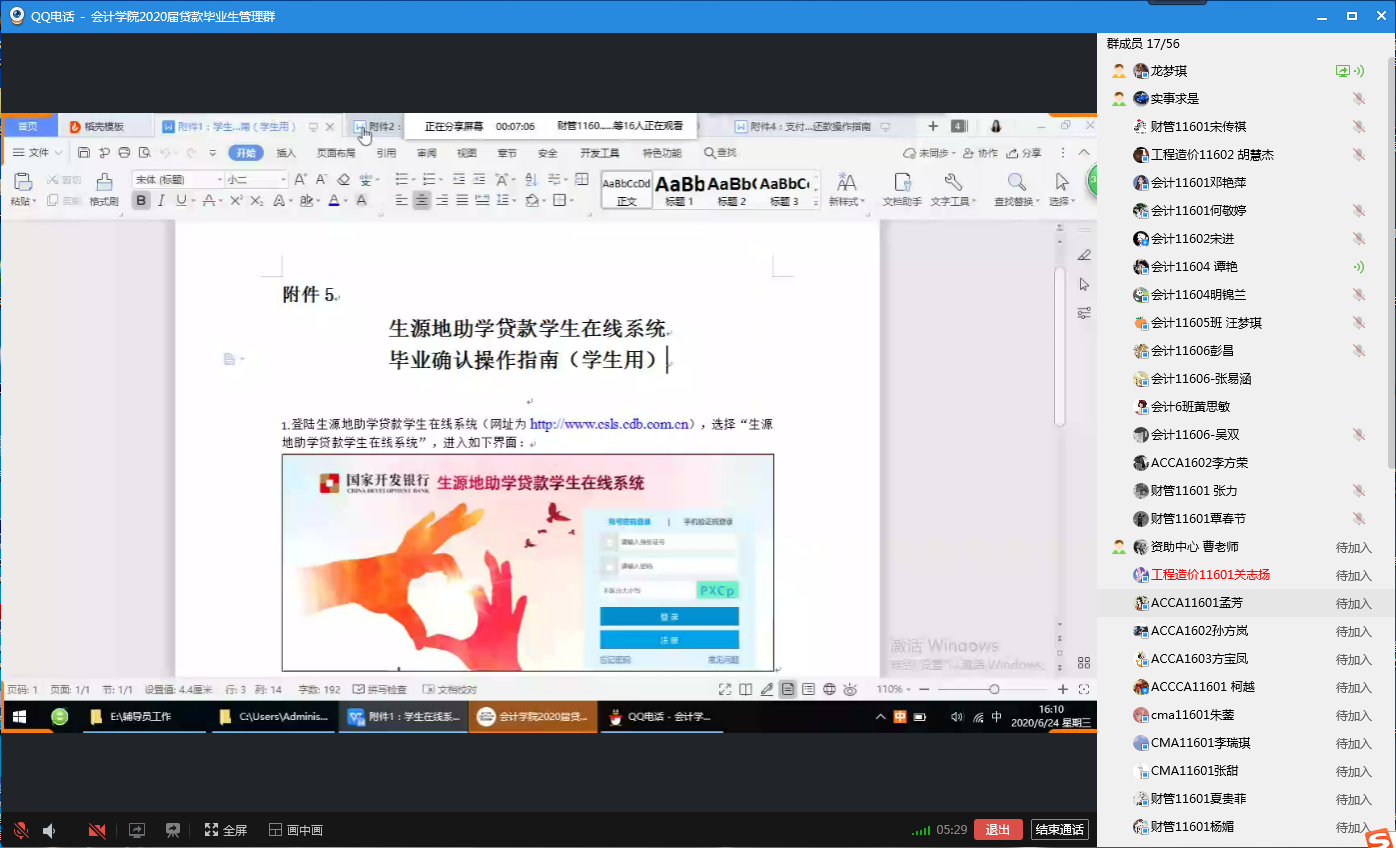1396x848 pixels.
Task: Click the zoom slider in the WPS status bar
Action: [993, 689]
